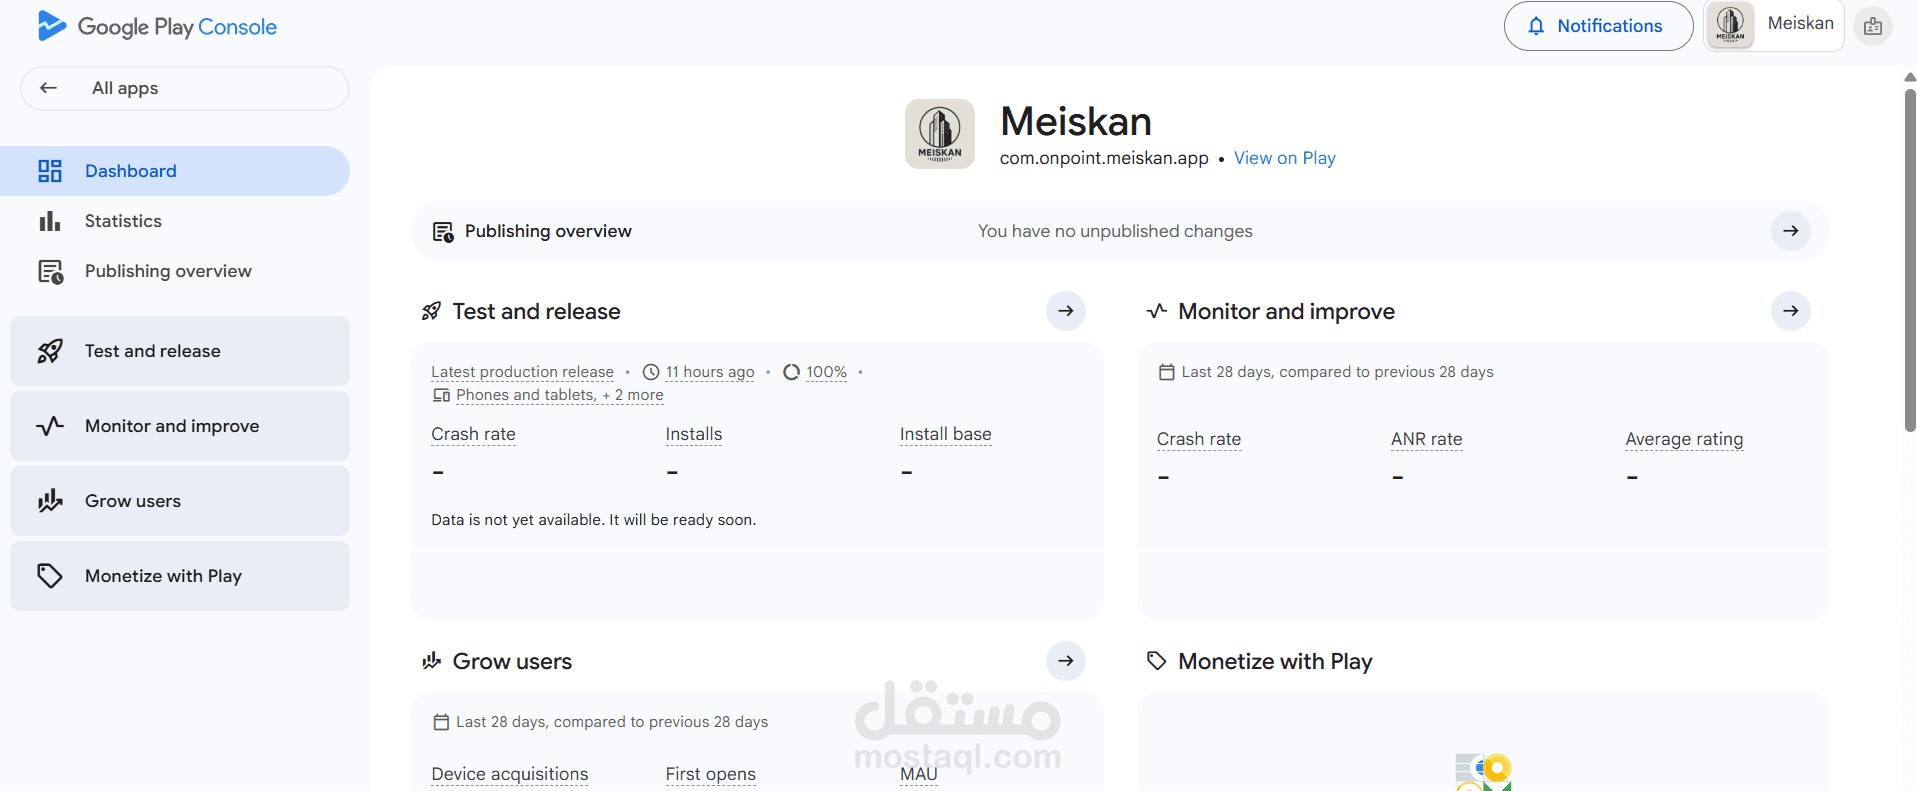Image resolution: width=1917 pixels, height=791 pixels.
Task: Click the Crash rate label in Test and release
Action: point(473,434)
